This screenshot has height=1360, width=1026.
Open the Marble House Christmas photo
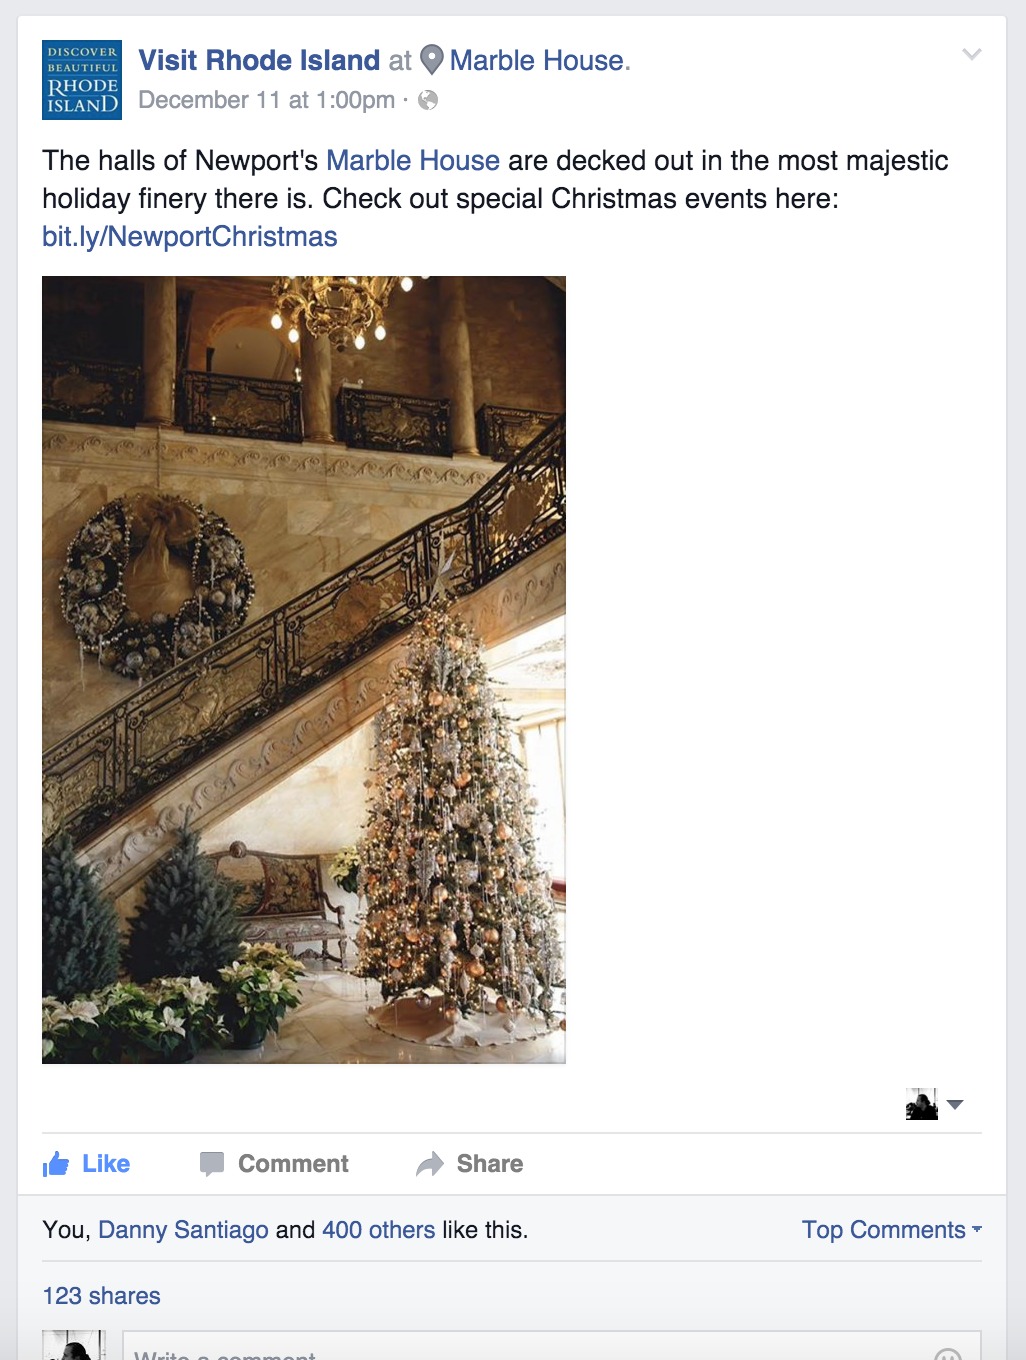[x=304, y=670]
